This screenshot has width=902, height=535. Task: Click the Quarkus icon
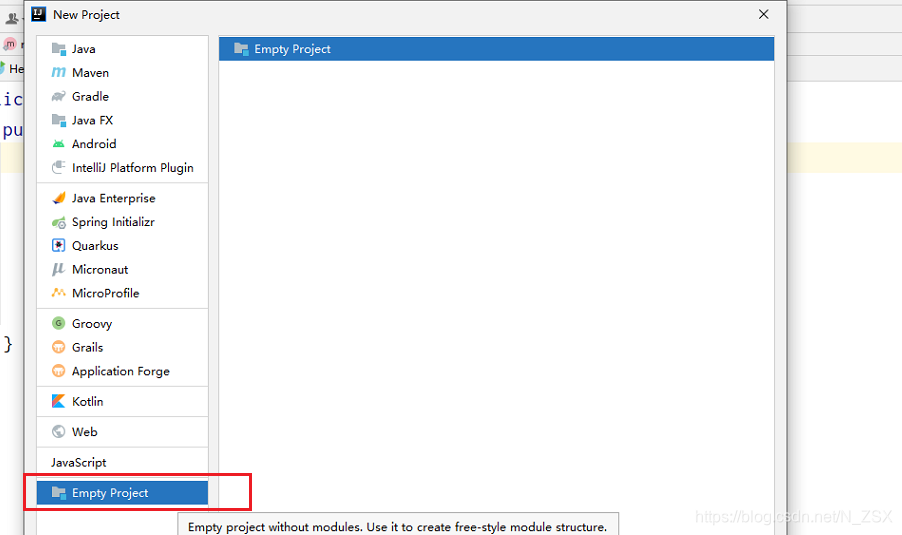[x=59, y=246]
